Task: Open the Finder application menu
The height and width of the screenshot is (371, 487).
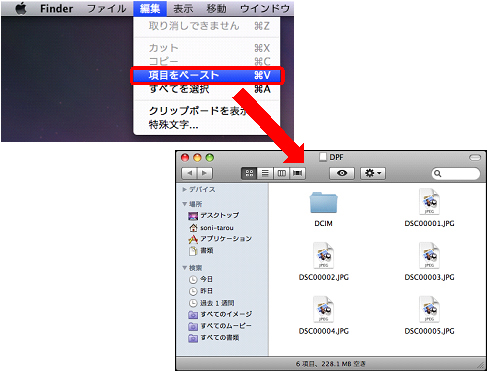Action: click(56, 8)
